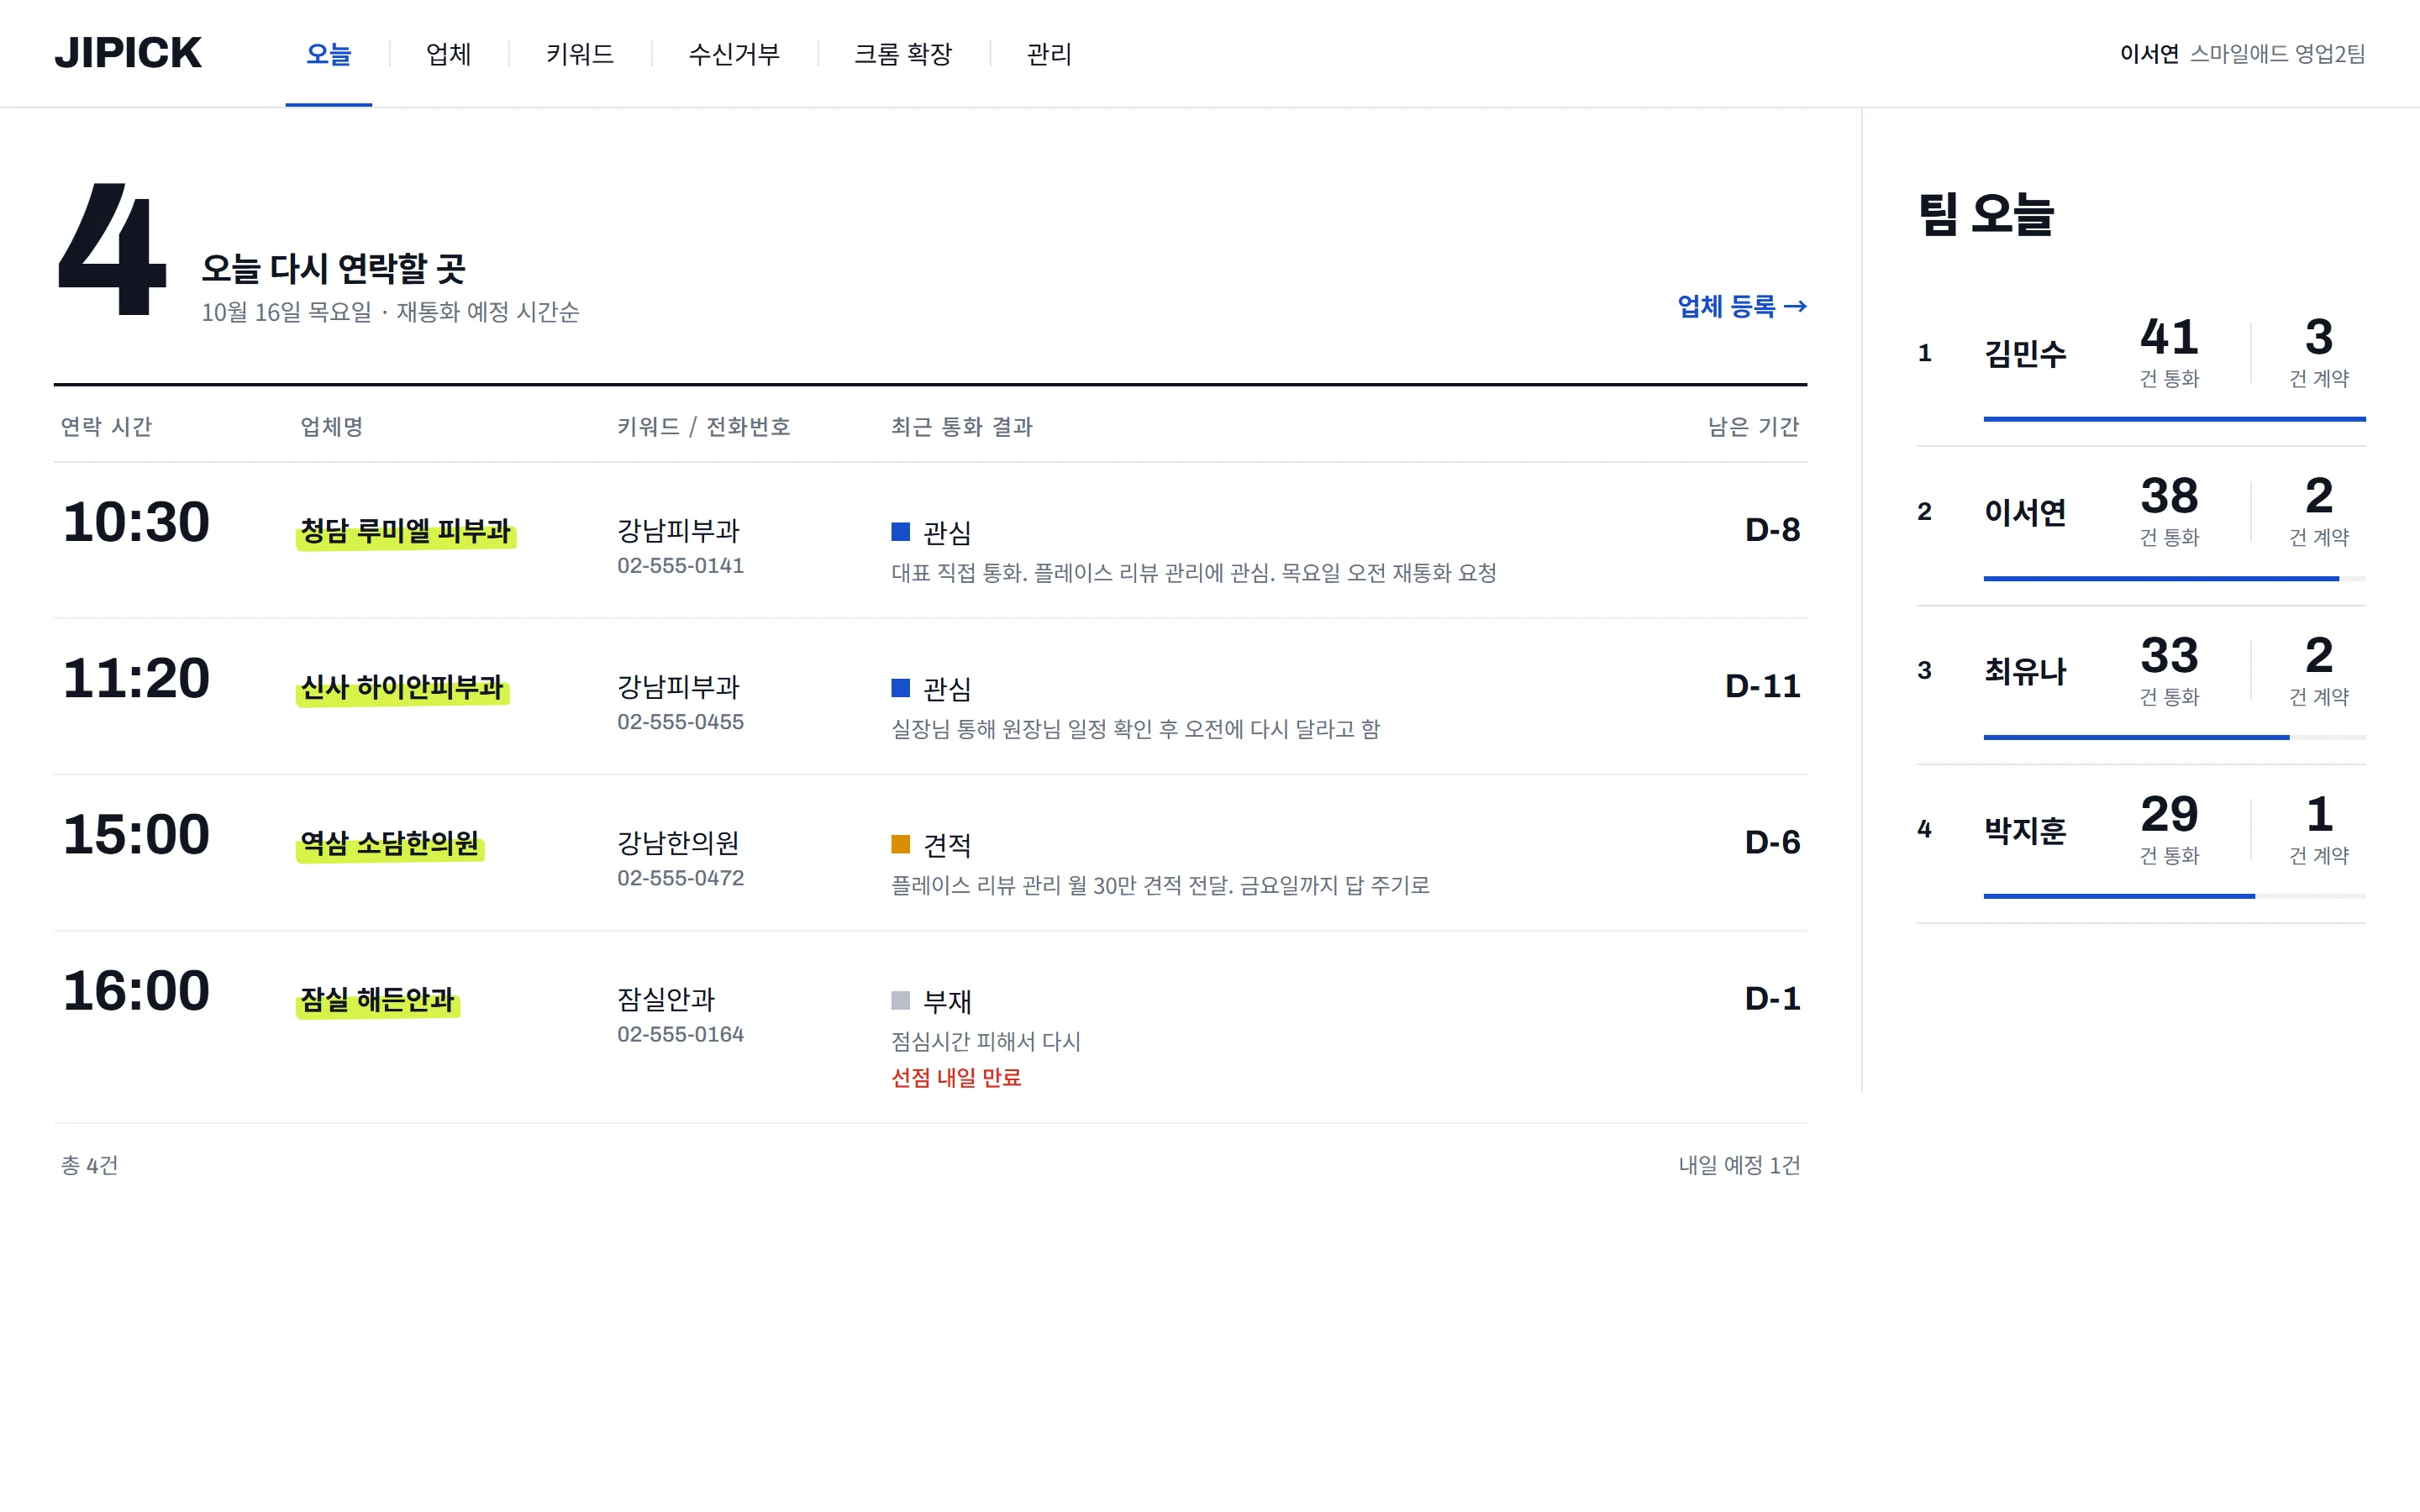Click phone number 02-555-0455

click(680, 722)
